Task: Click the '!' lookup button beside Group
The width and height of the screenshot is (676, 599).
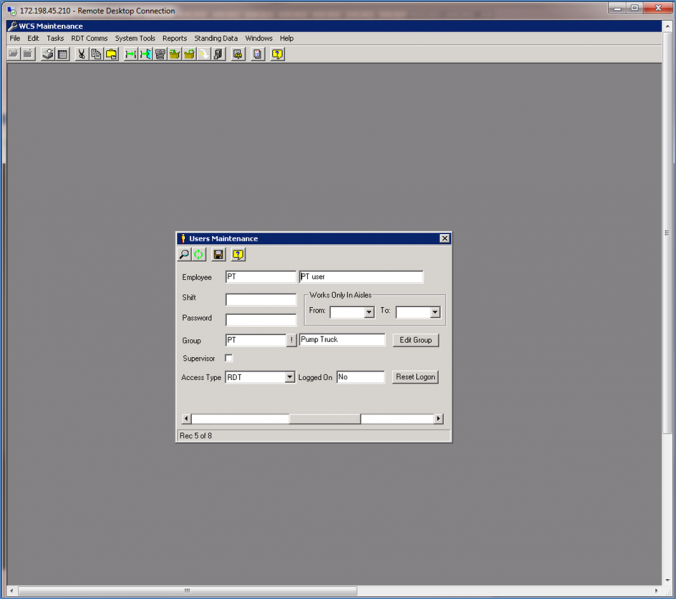Action: (291, 340)
